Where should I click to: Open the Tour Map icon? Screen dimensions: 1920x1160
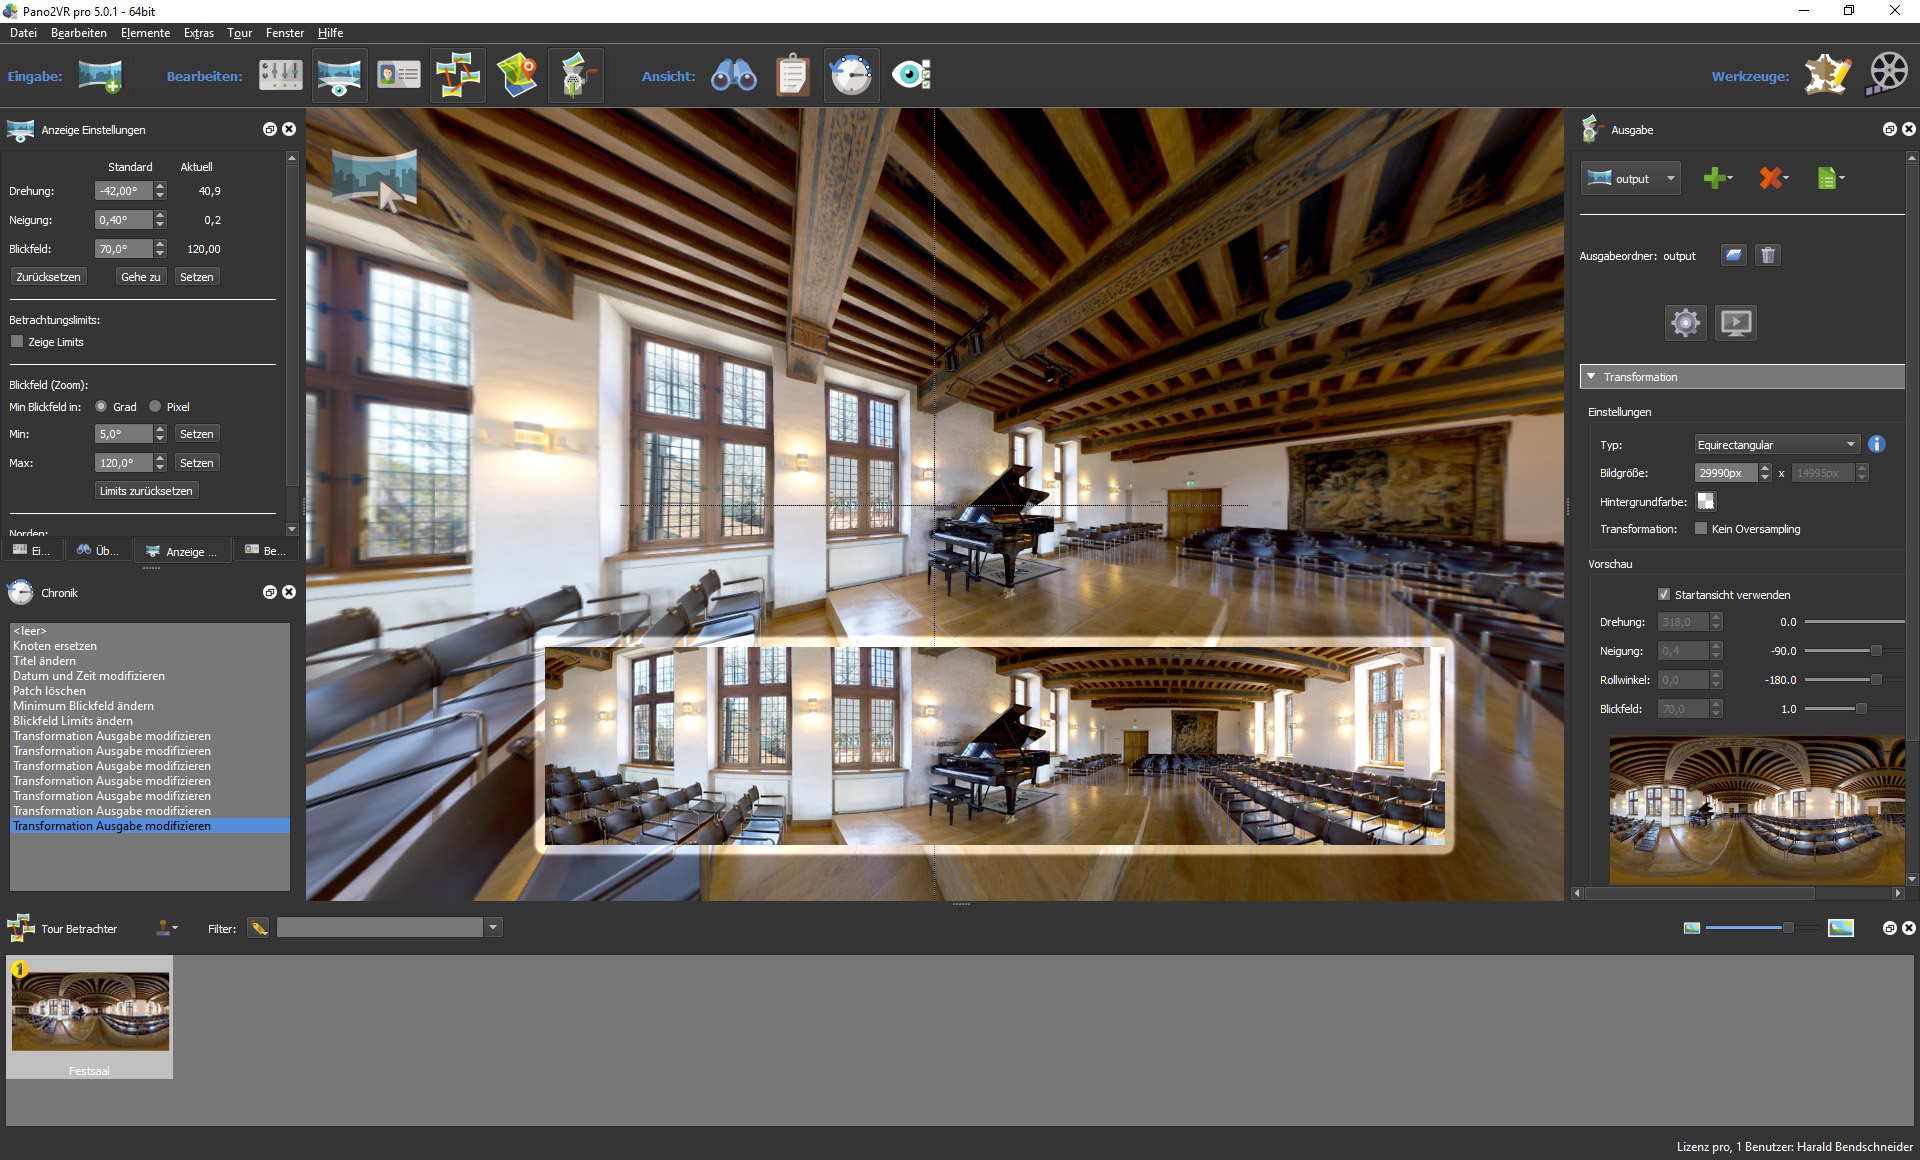(517, 76)
